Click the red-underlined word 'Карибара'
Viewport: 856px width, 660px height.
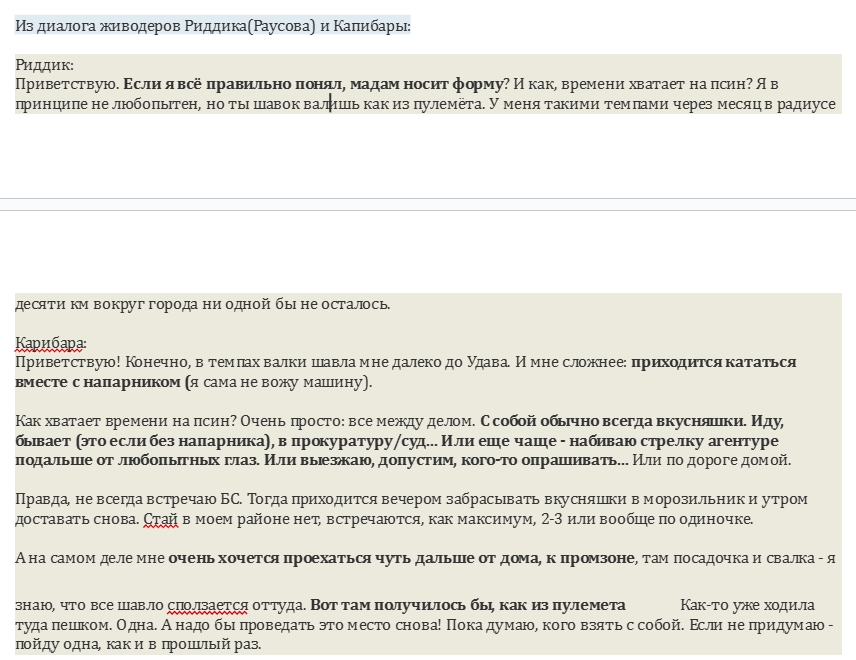tap(50, 343)
